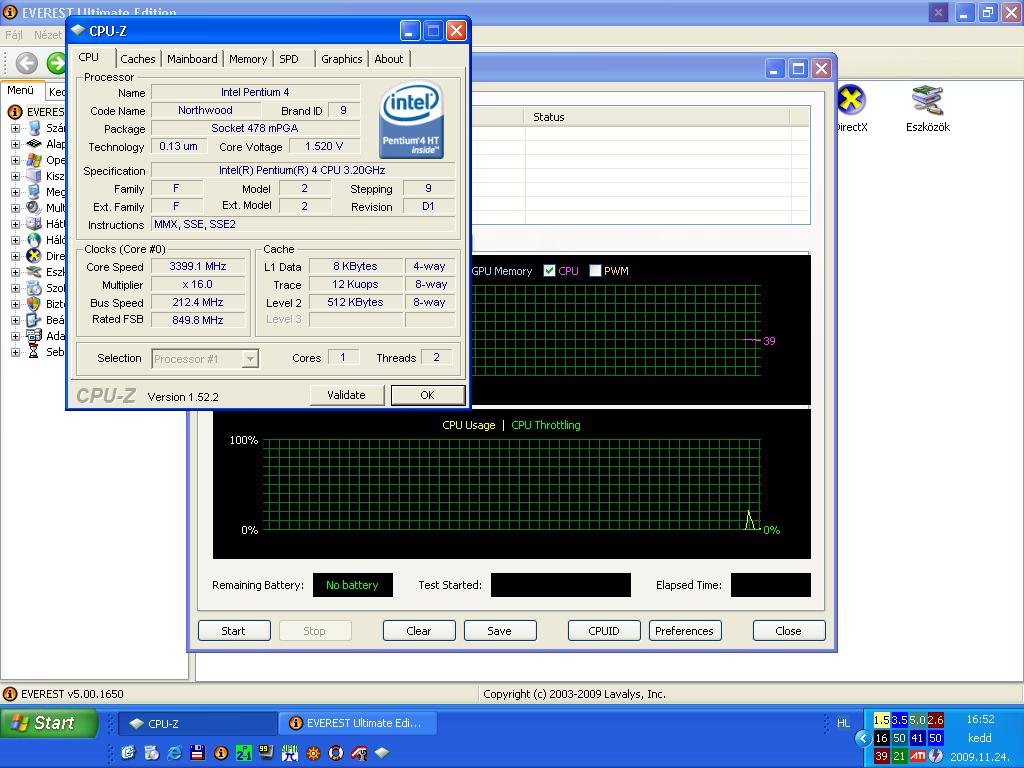Select the Menü tab in EVEREST sidebar
Viewport: 1024px width, 768px height.
(x=20, y=90)
